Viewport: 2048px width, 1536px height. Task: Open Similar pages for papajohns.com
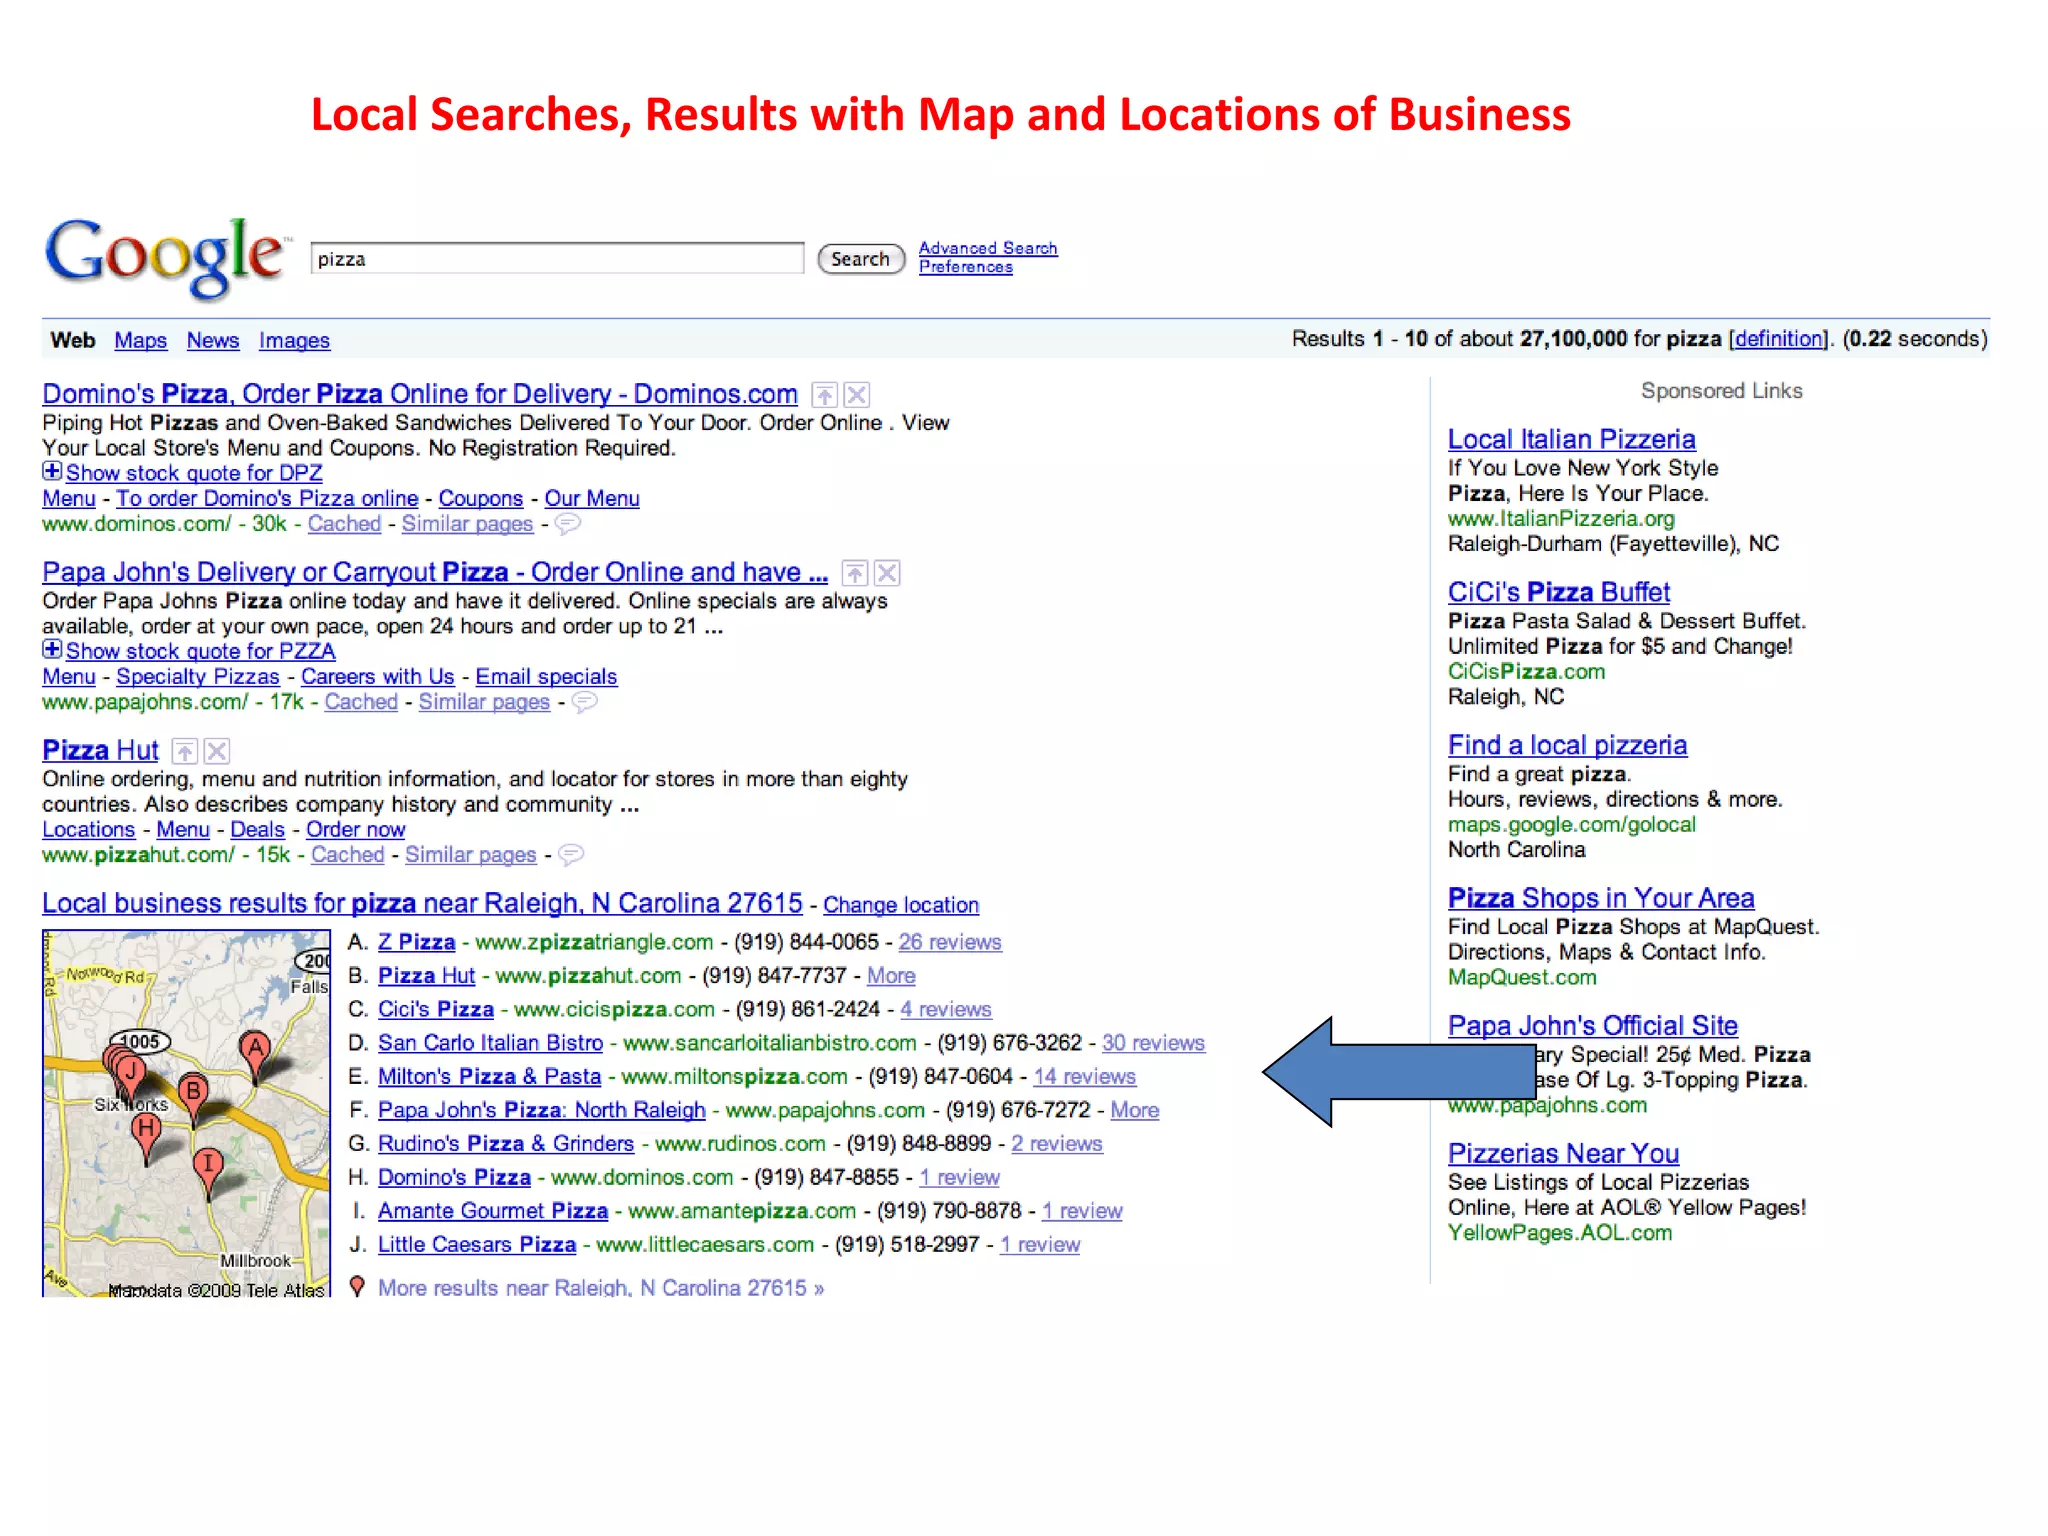coord(484,702)
